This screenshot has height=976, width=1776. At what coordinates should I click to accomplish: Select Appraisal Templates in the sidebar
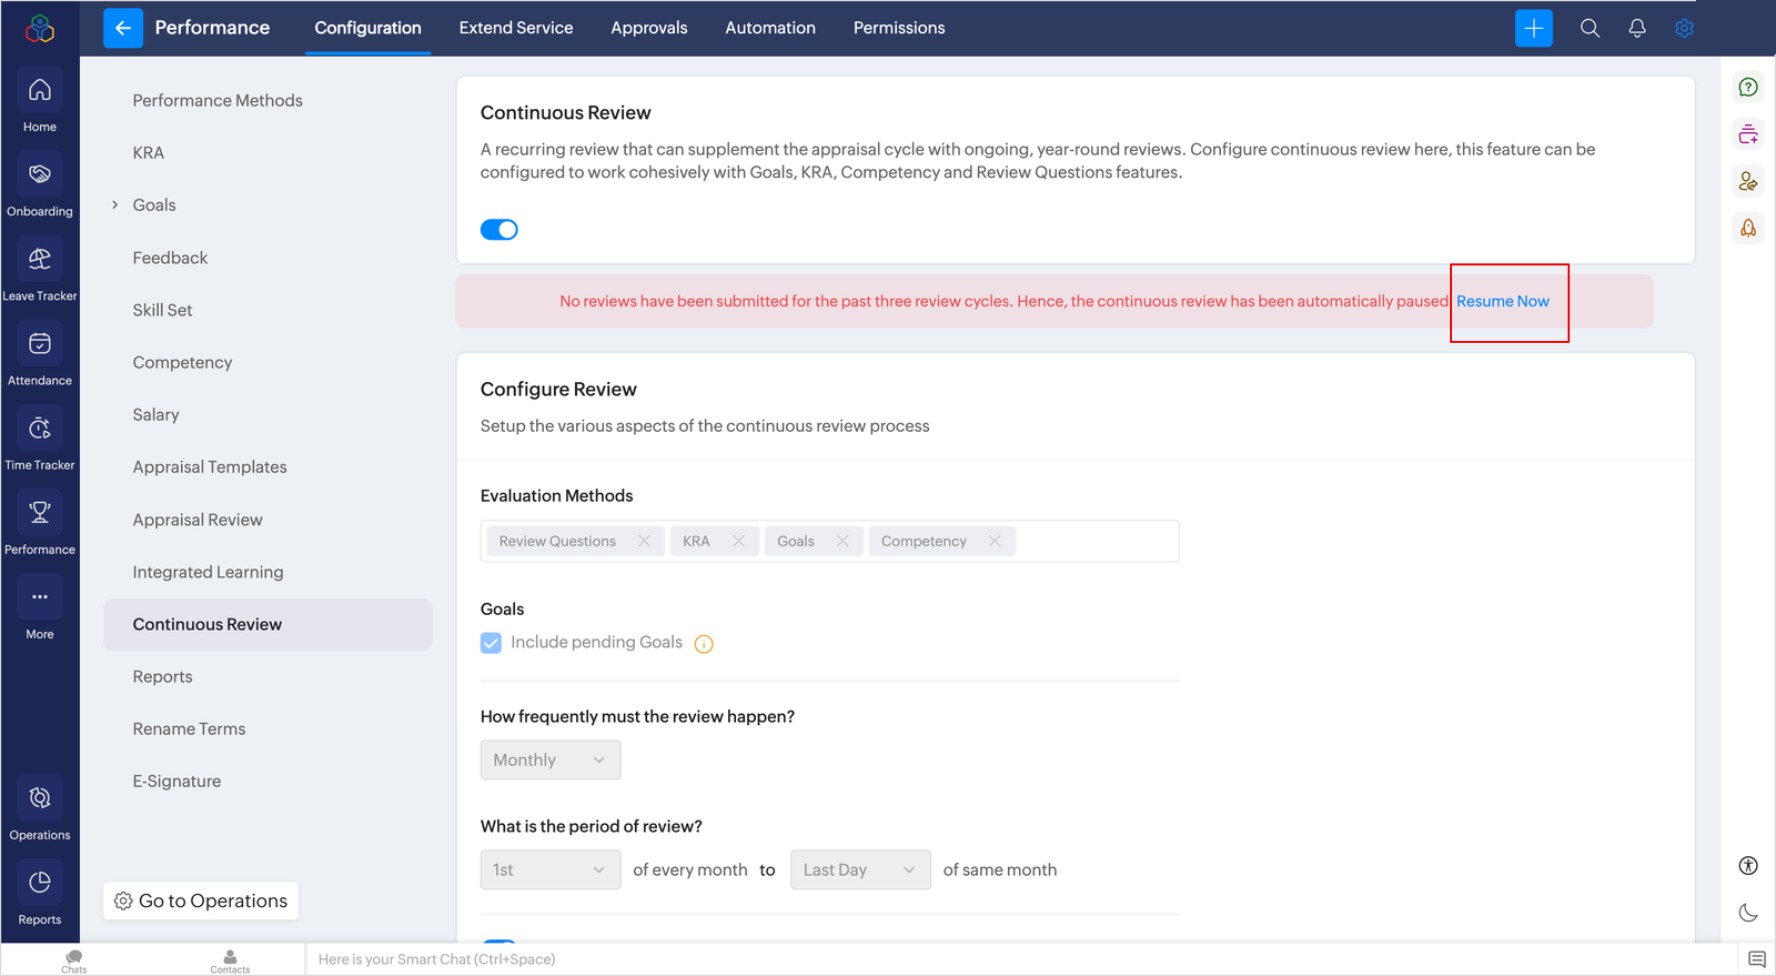[210, 467]
